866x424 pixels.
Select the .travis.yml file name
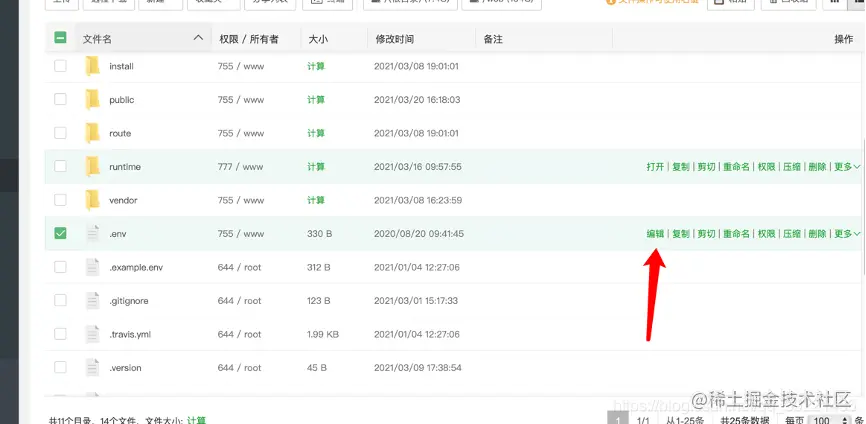click(130, 335)
